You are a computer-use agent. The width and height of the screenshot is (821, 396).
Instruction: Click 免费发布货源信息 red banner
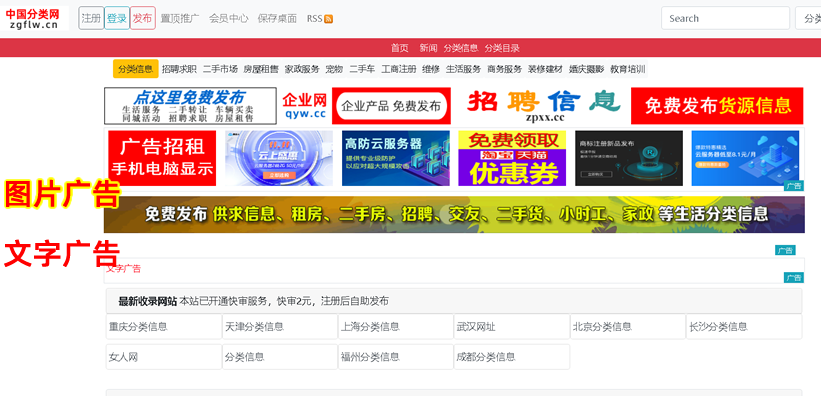click(x=717, y=106)
